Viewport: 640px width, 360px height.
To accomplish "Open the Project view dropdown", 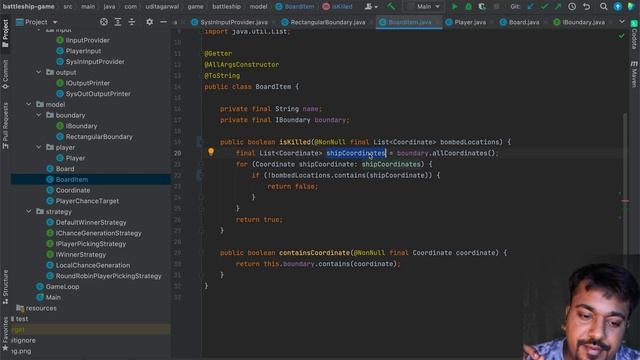I will click(x=37, y=22).
